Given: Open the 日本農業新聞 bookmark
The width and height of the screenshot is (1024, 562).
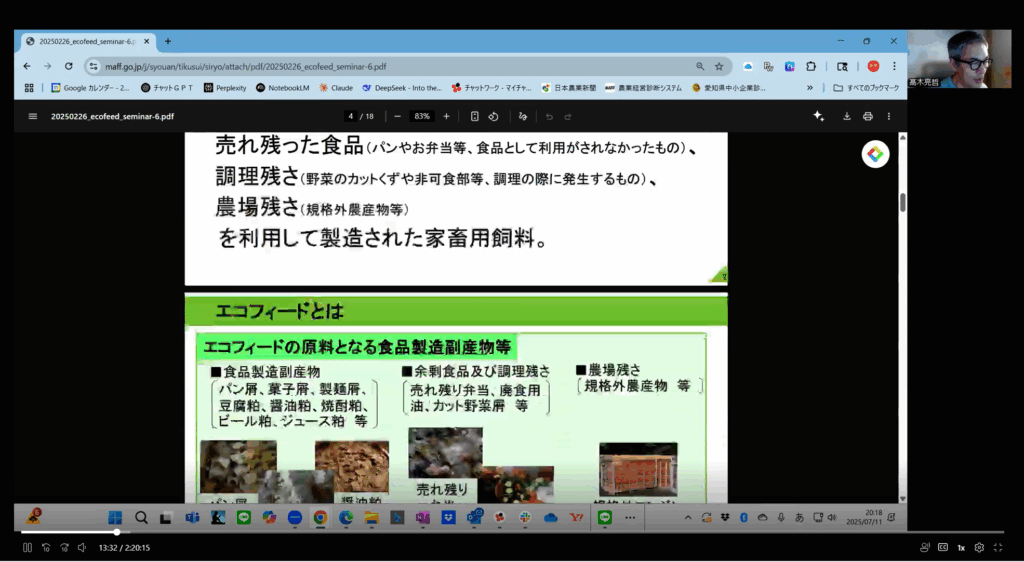Looking at the screenshot, I should pos(569,87).
